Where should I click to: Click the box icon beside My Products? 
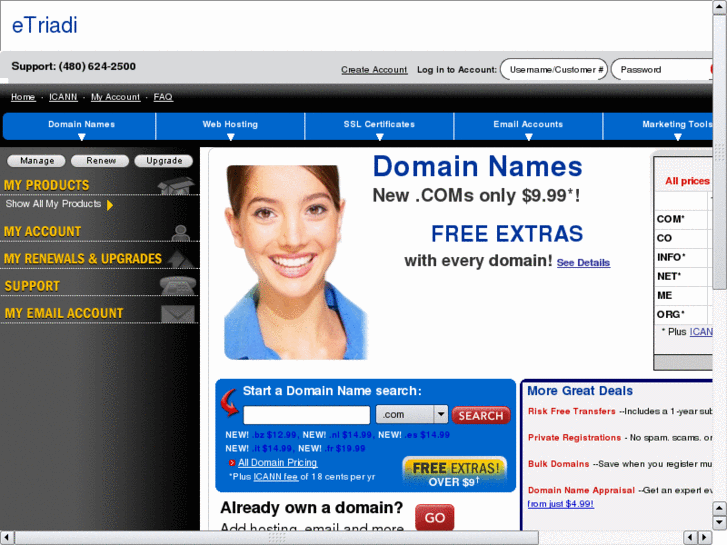click(176, 186)
